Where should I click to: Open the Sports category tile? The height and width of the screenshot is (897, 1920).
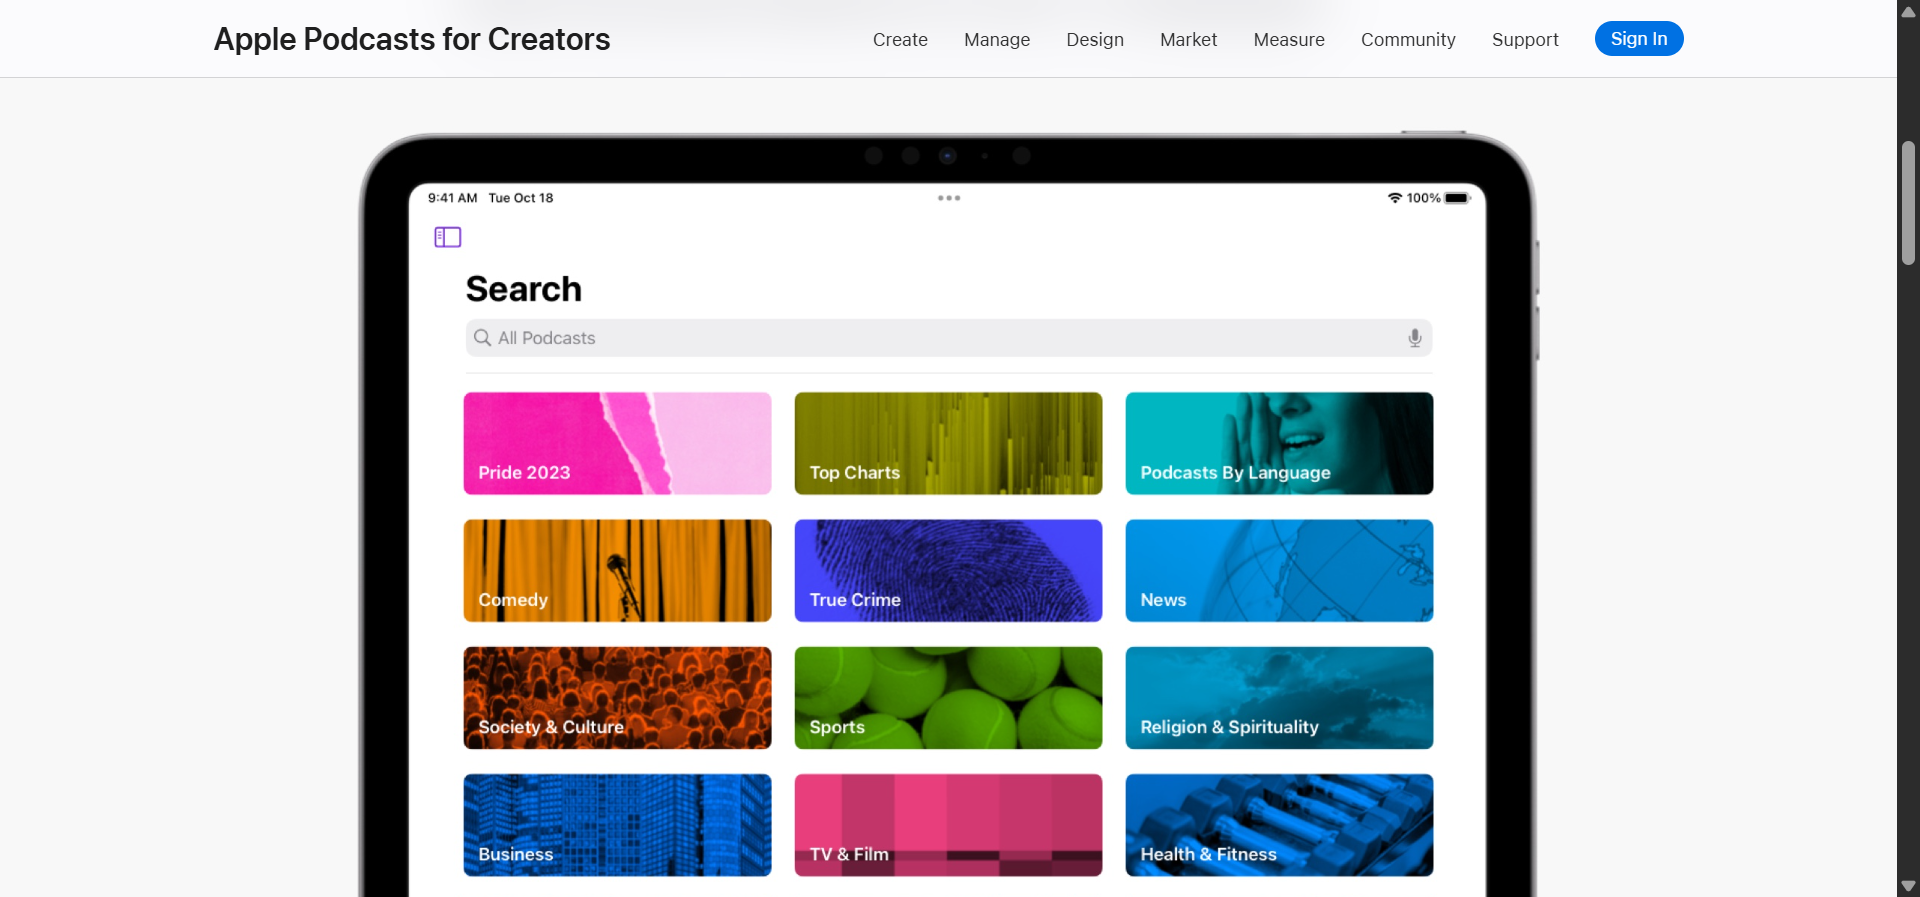[948, 698]
